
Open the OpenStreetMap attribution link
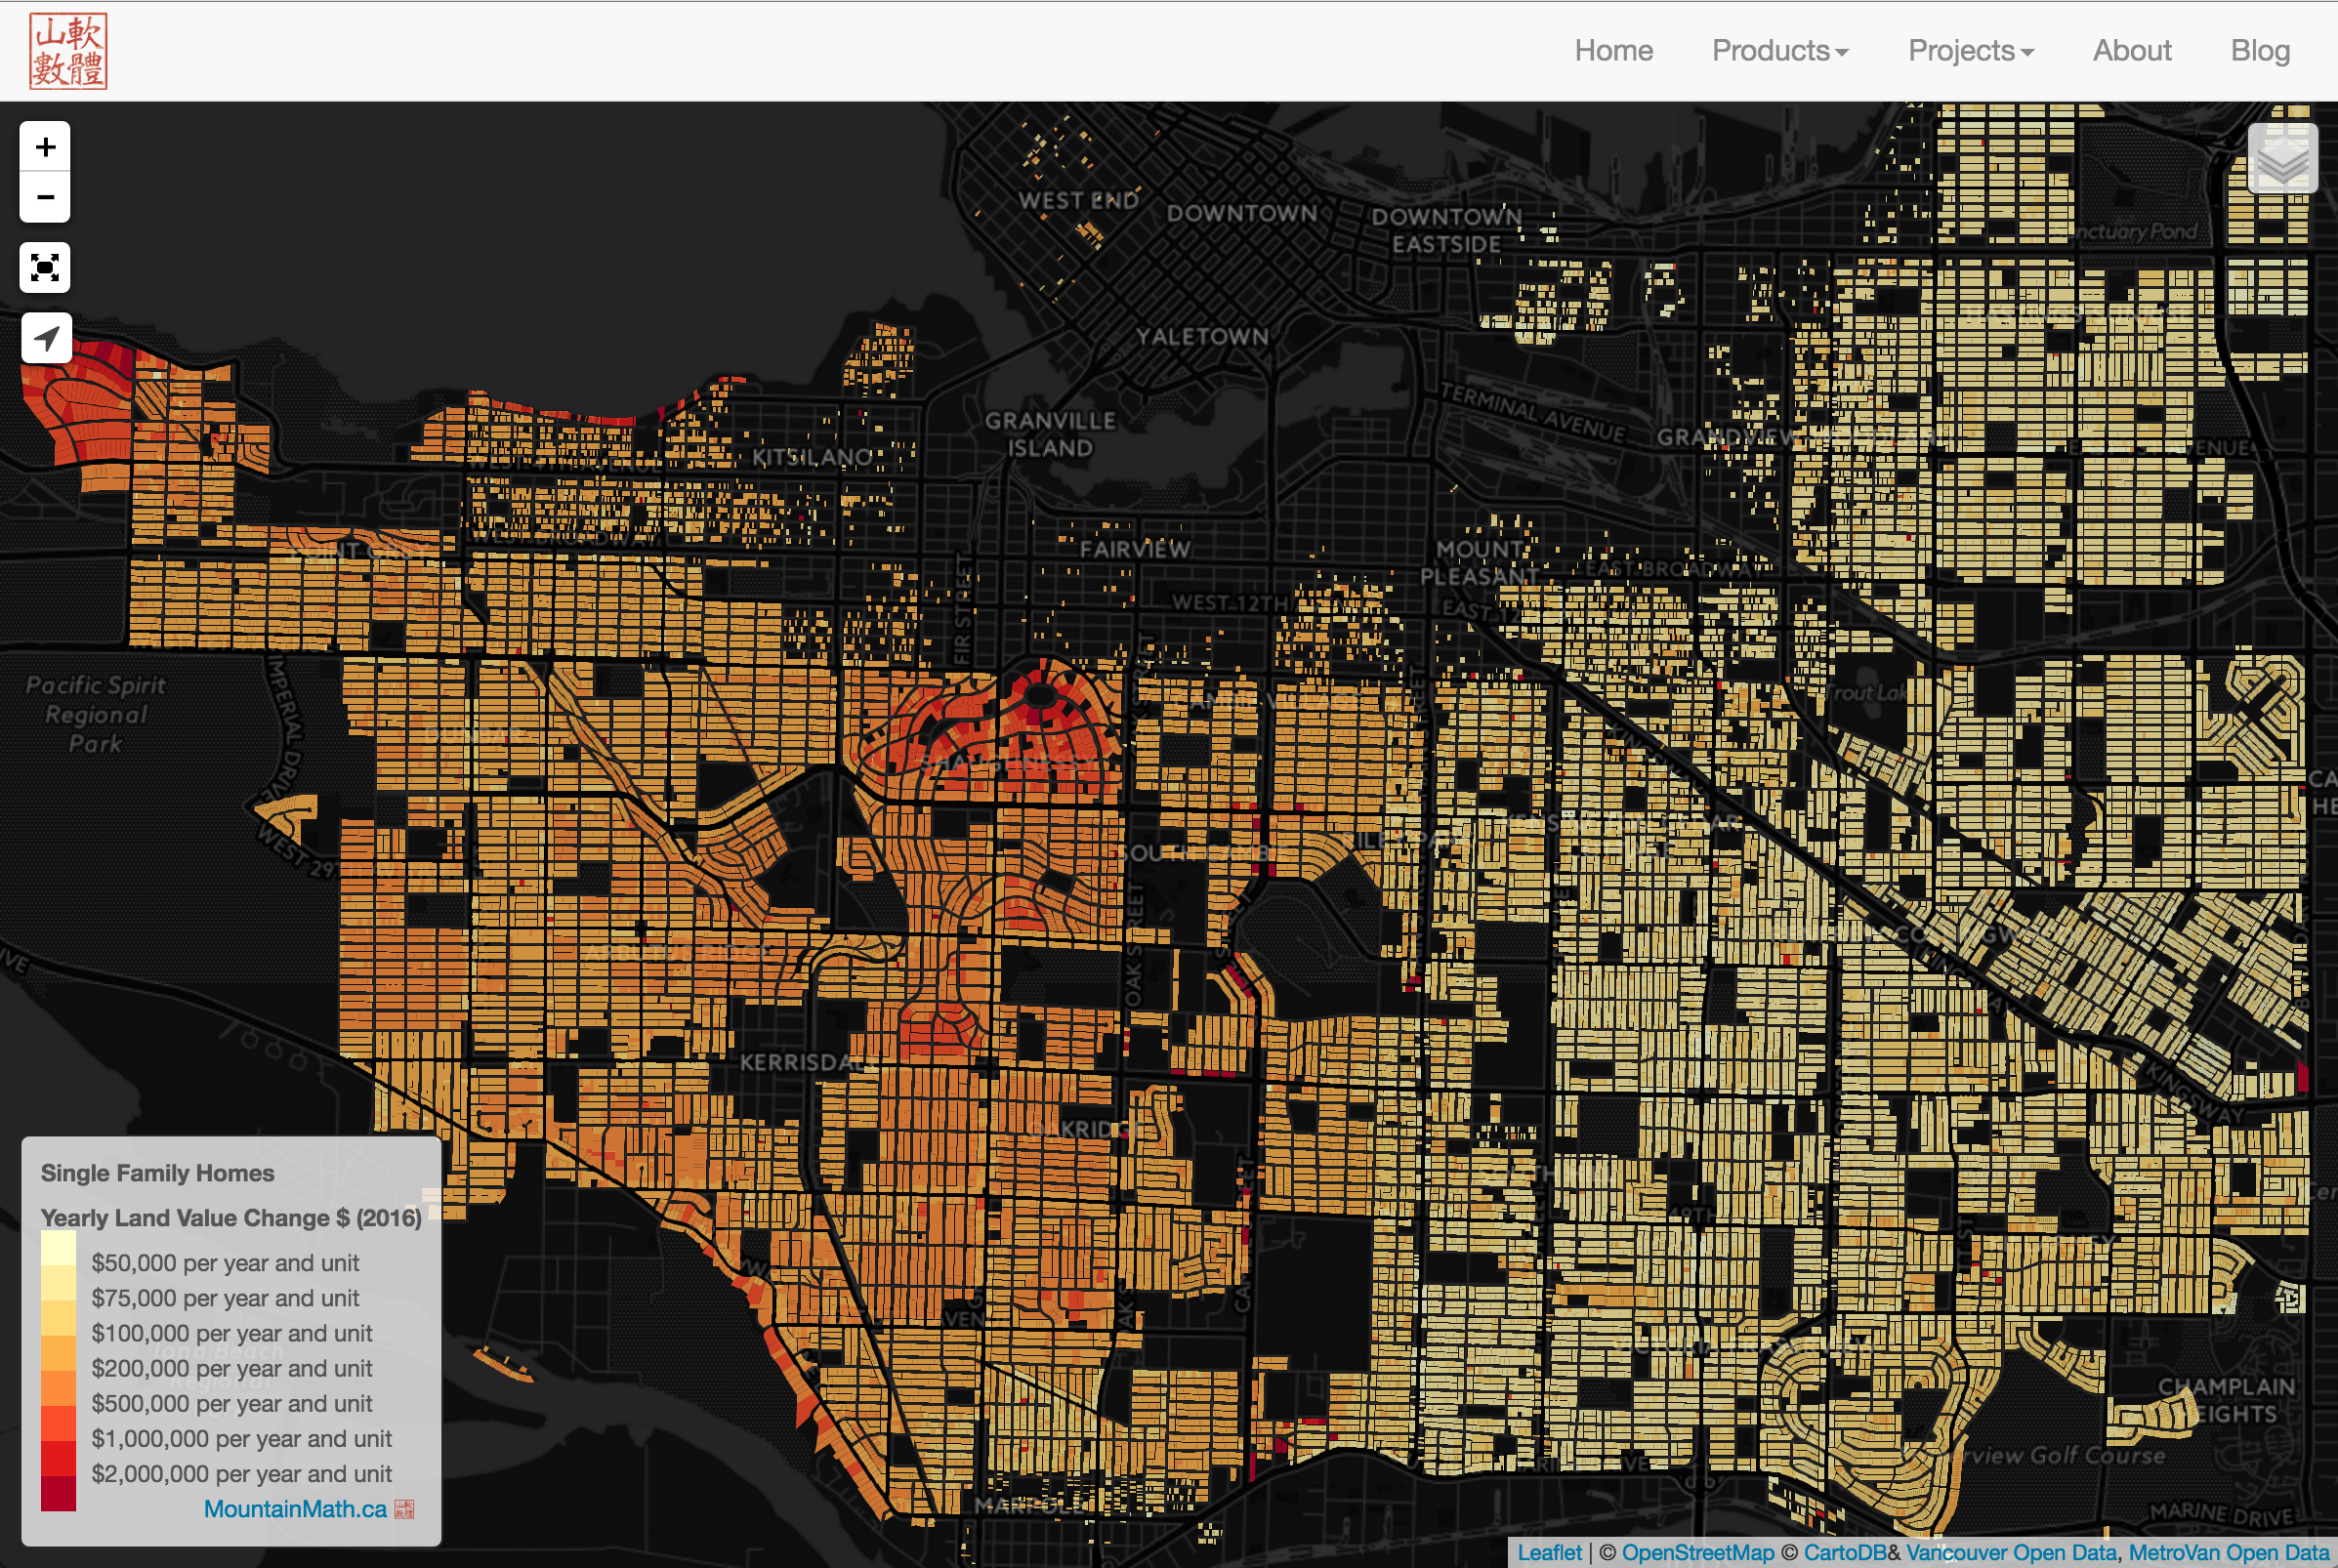[1697, 1552]
